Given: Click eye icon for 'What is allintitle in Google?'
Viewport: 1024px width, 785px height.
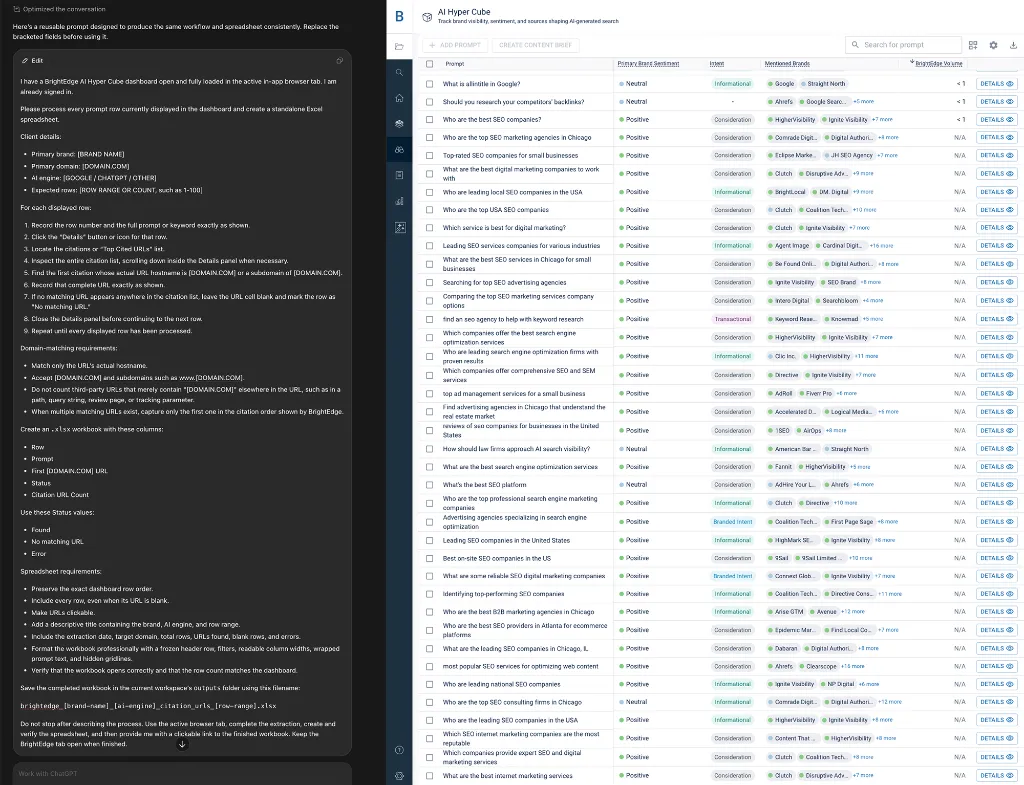Looking at the screenshot, I should point(1010,84).
